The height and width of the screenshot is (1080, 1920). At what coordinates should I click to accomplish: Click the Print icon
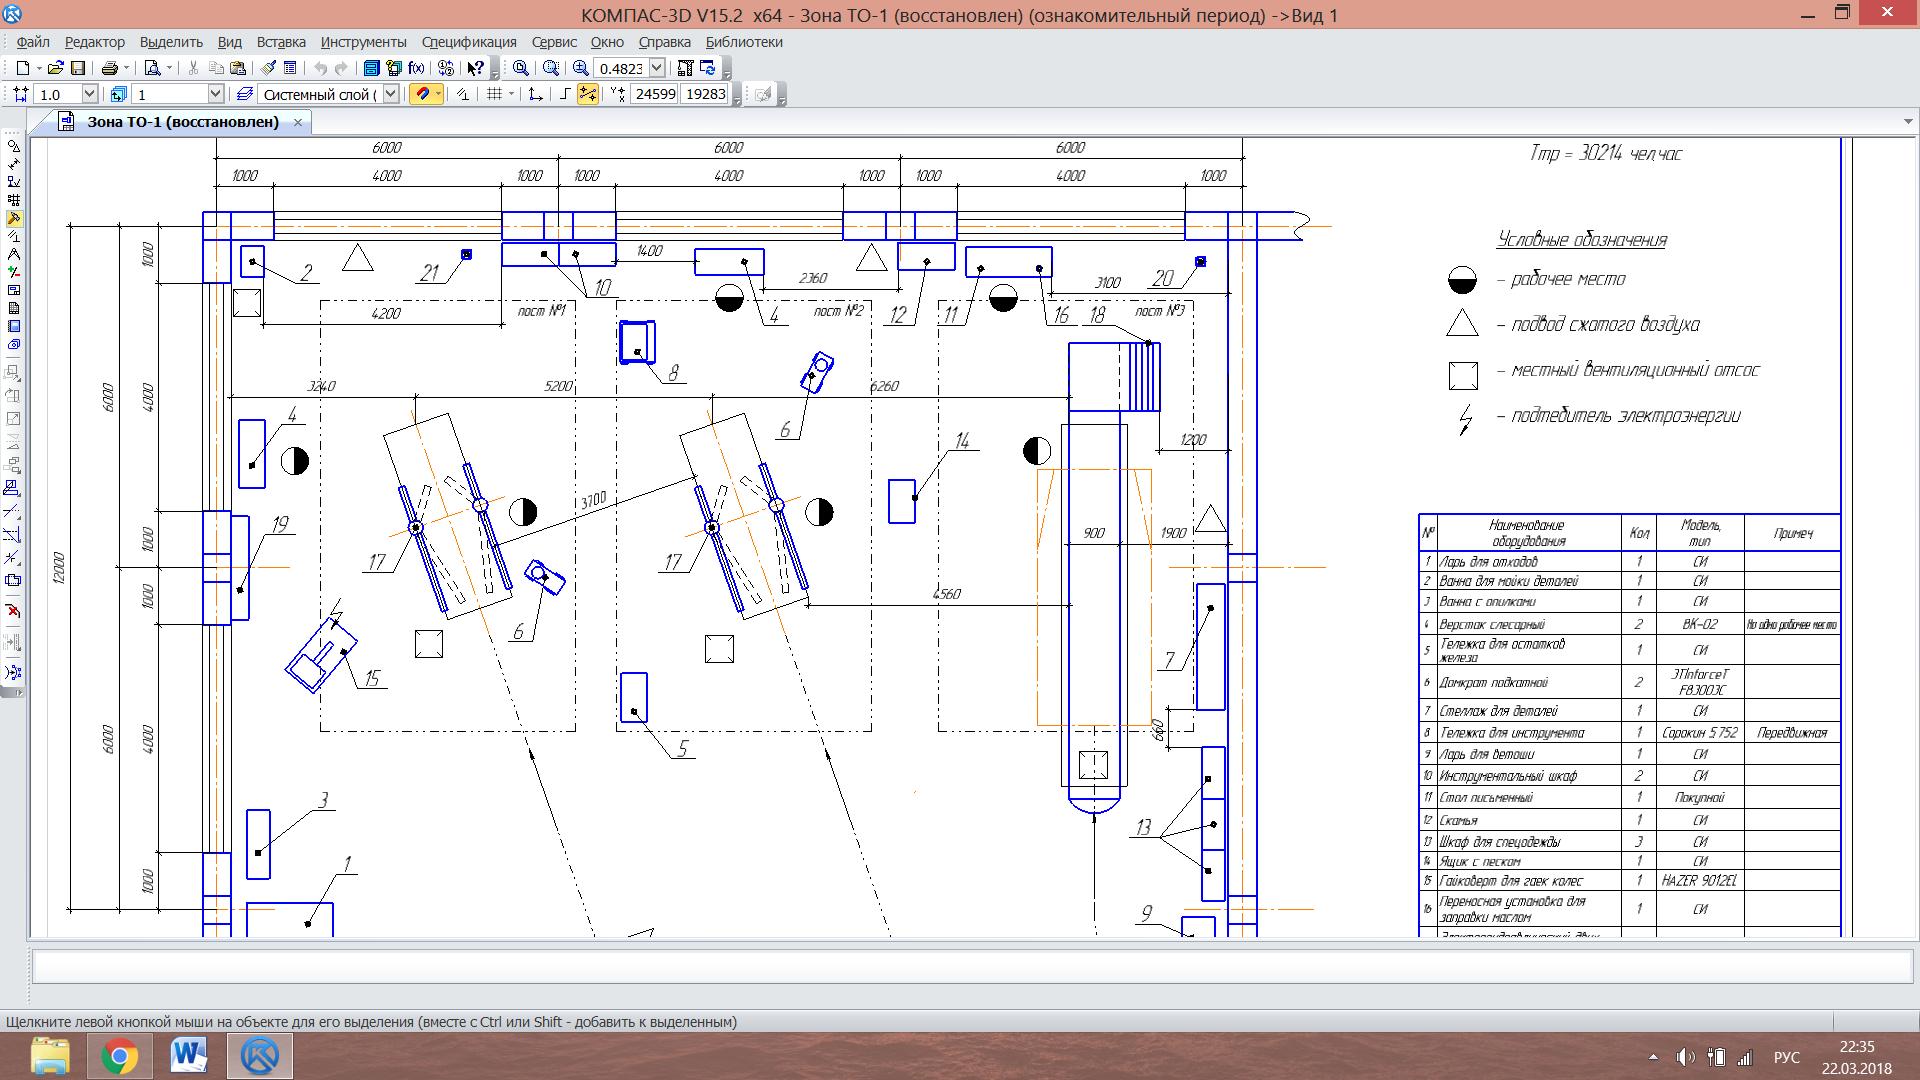pos(110,68)
